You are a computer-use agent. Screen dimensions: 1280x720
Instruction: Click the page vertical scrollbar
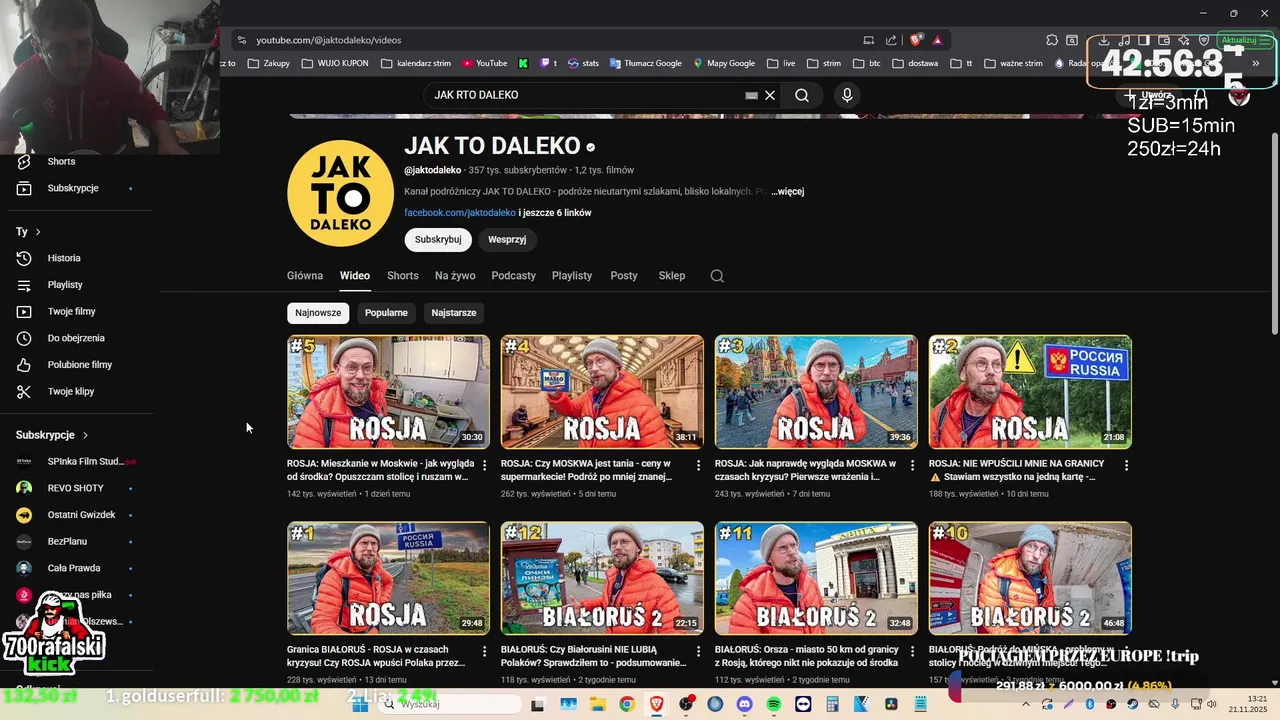pos(1274,235)
